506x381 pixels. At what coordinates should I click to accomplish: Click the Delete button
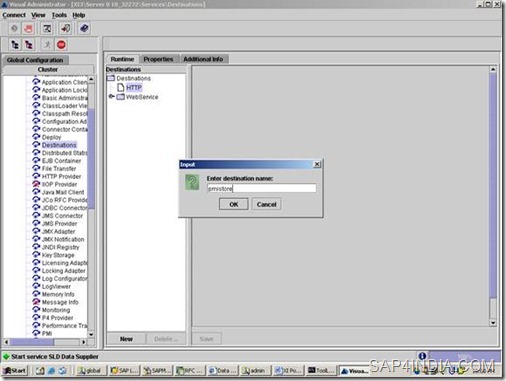pyautogui.click(x=166, y=339)
